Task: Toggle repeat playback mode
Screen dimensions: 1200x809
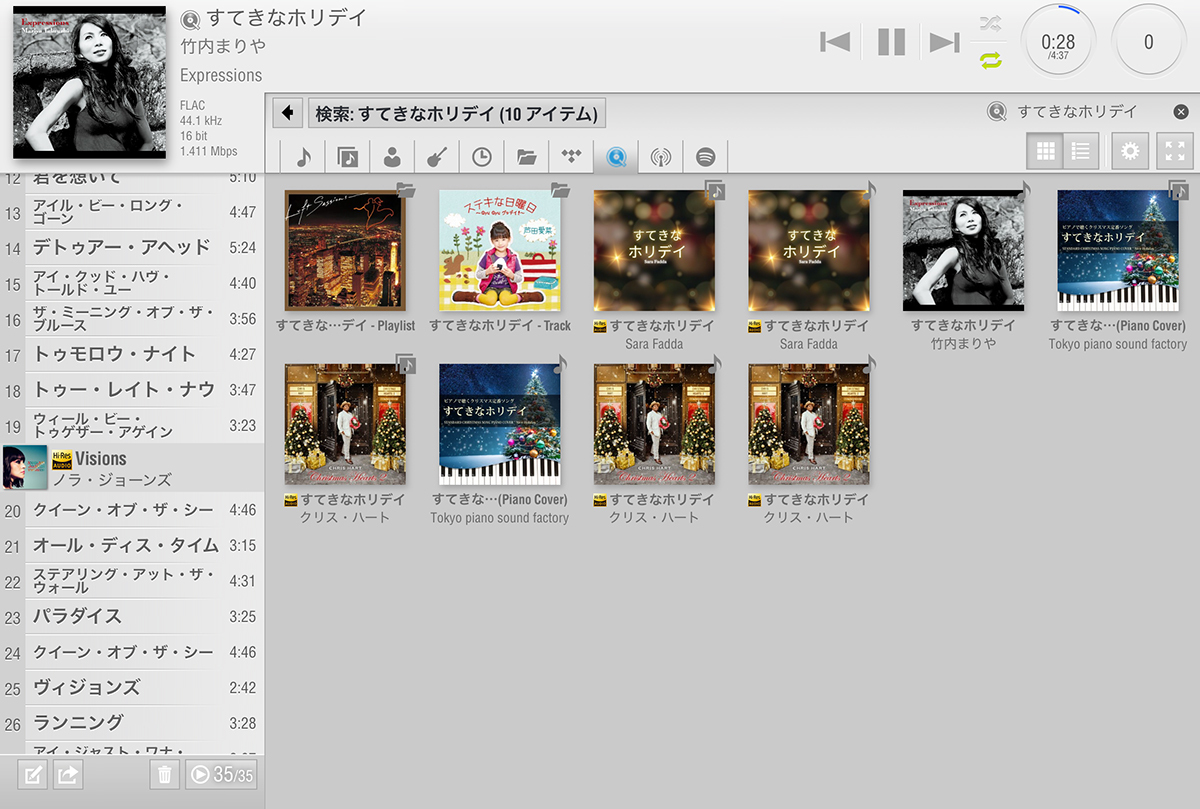Action: [x=990, y=60]
